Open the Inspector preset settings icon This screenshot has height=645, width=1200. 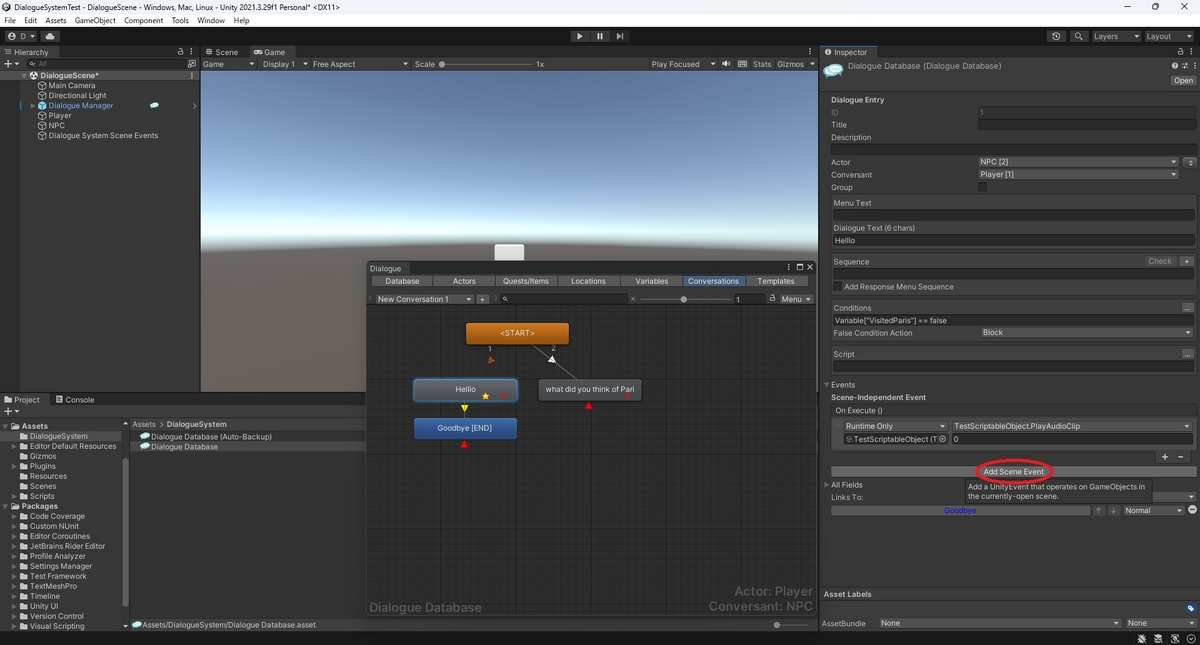click(x=1183, y=66)
